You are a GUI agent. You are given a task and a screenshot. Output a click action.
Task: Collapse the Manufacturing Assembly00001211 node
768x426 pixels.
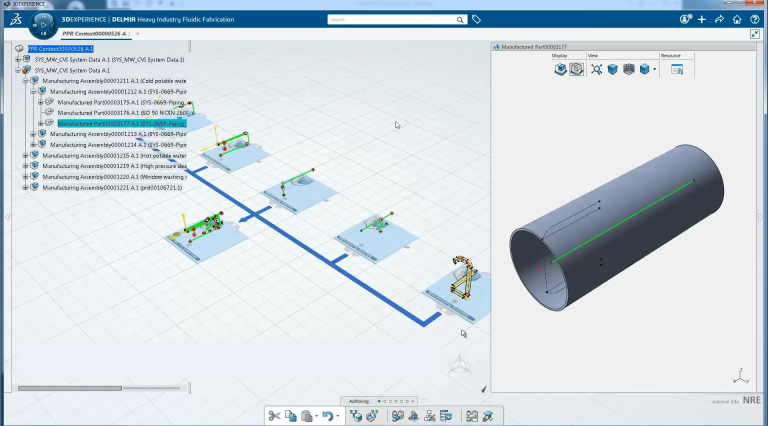pyautogui.click(x=26, y=81)
